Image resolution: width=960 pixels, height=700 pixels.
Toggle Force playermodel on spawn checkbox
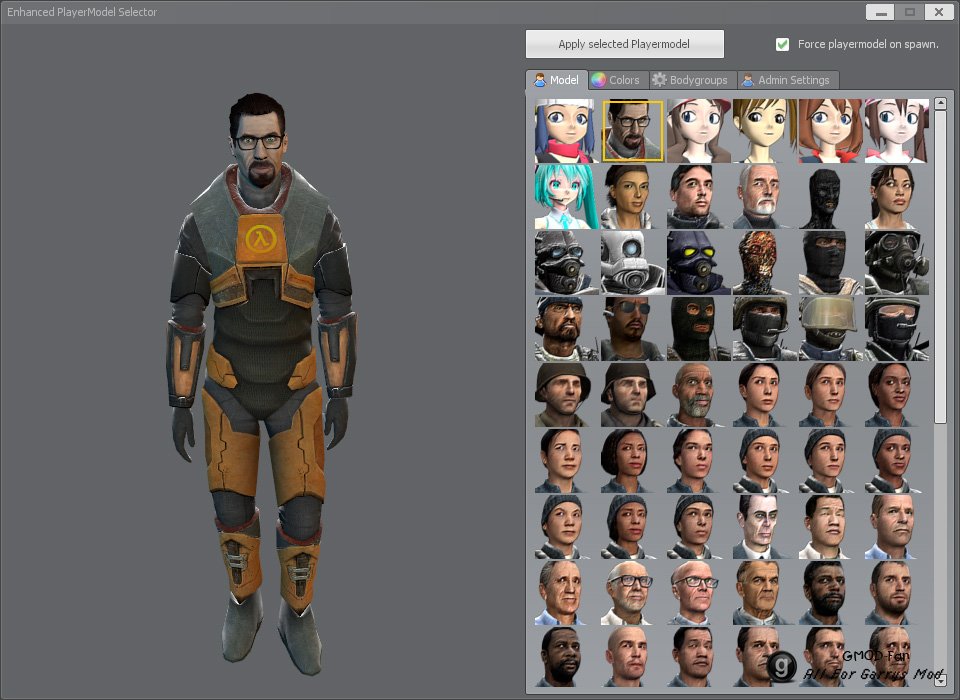click(x=782, y=44)
